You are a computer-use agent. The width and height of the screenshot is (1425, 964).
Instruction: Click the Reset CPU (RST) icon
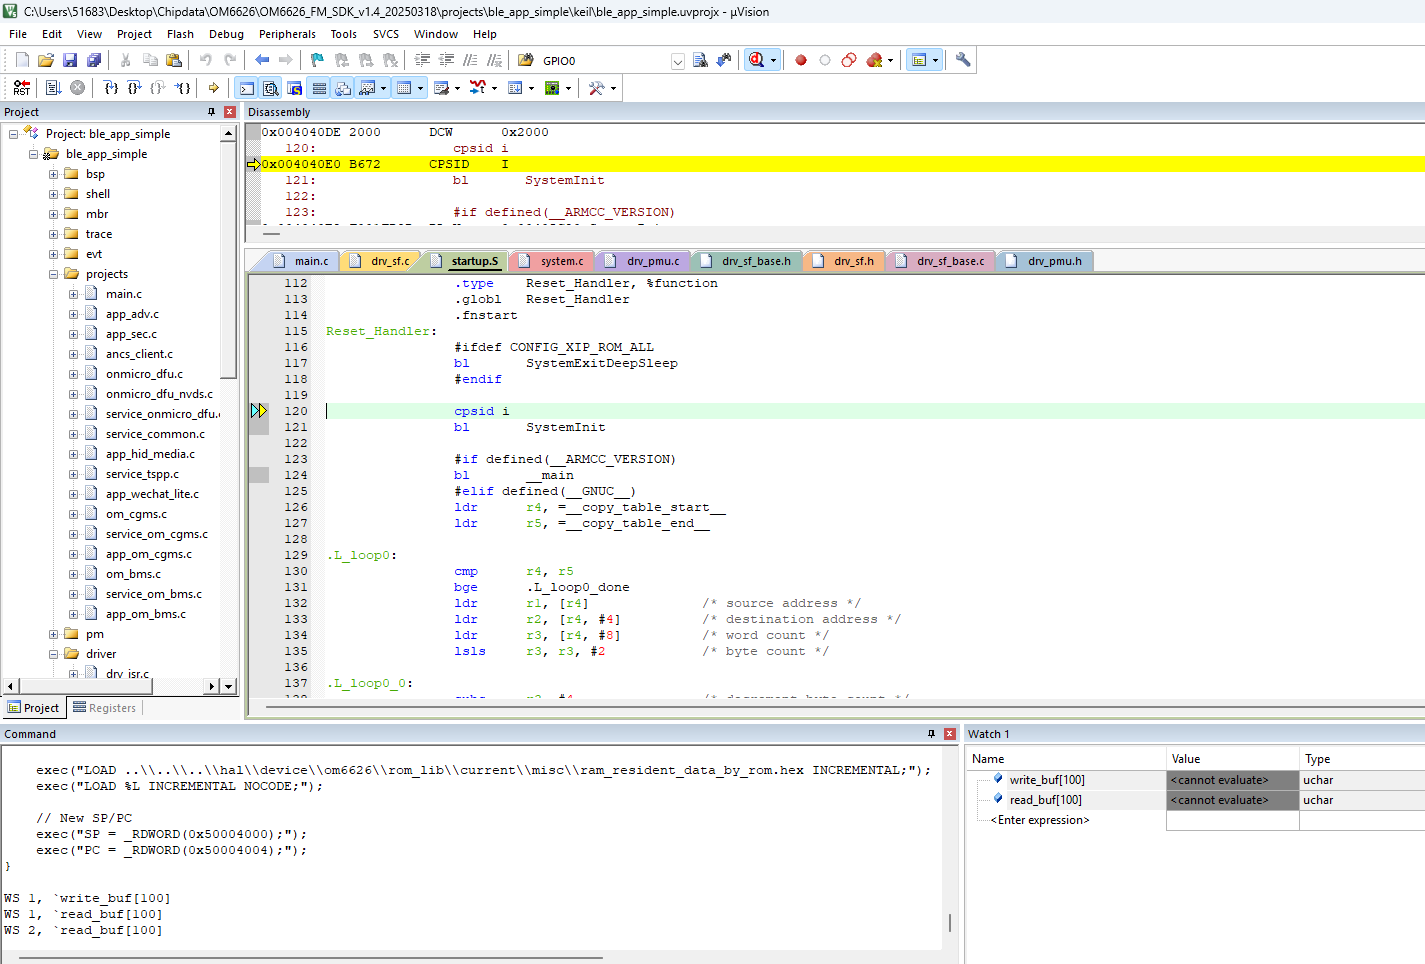[22, 88]
